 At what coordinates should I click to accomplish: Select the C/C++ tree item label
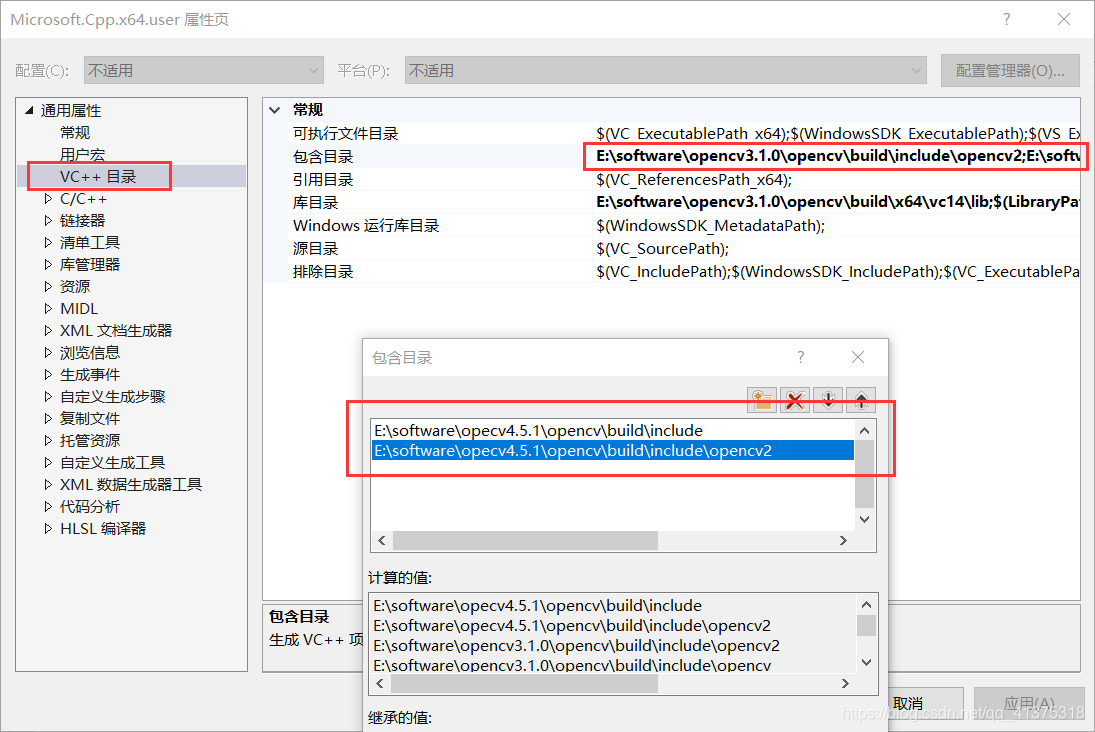(x=83, y=199)
